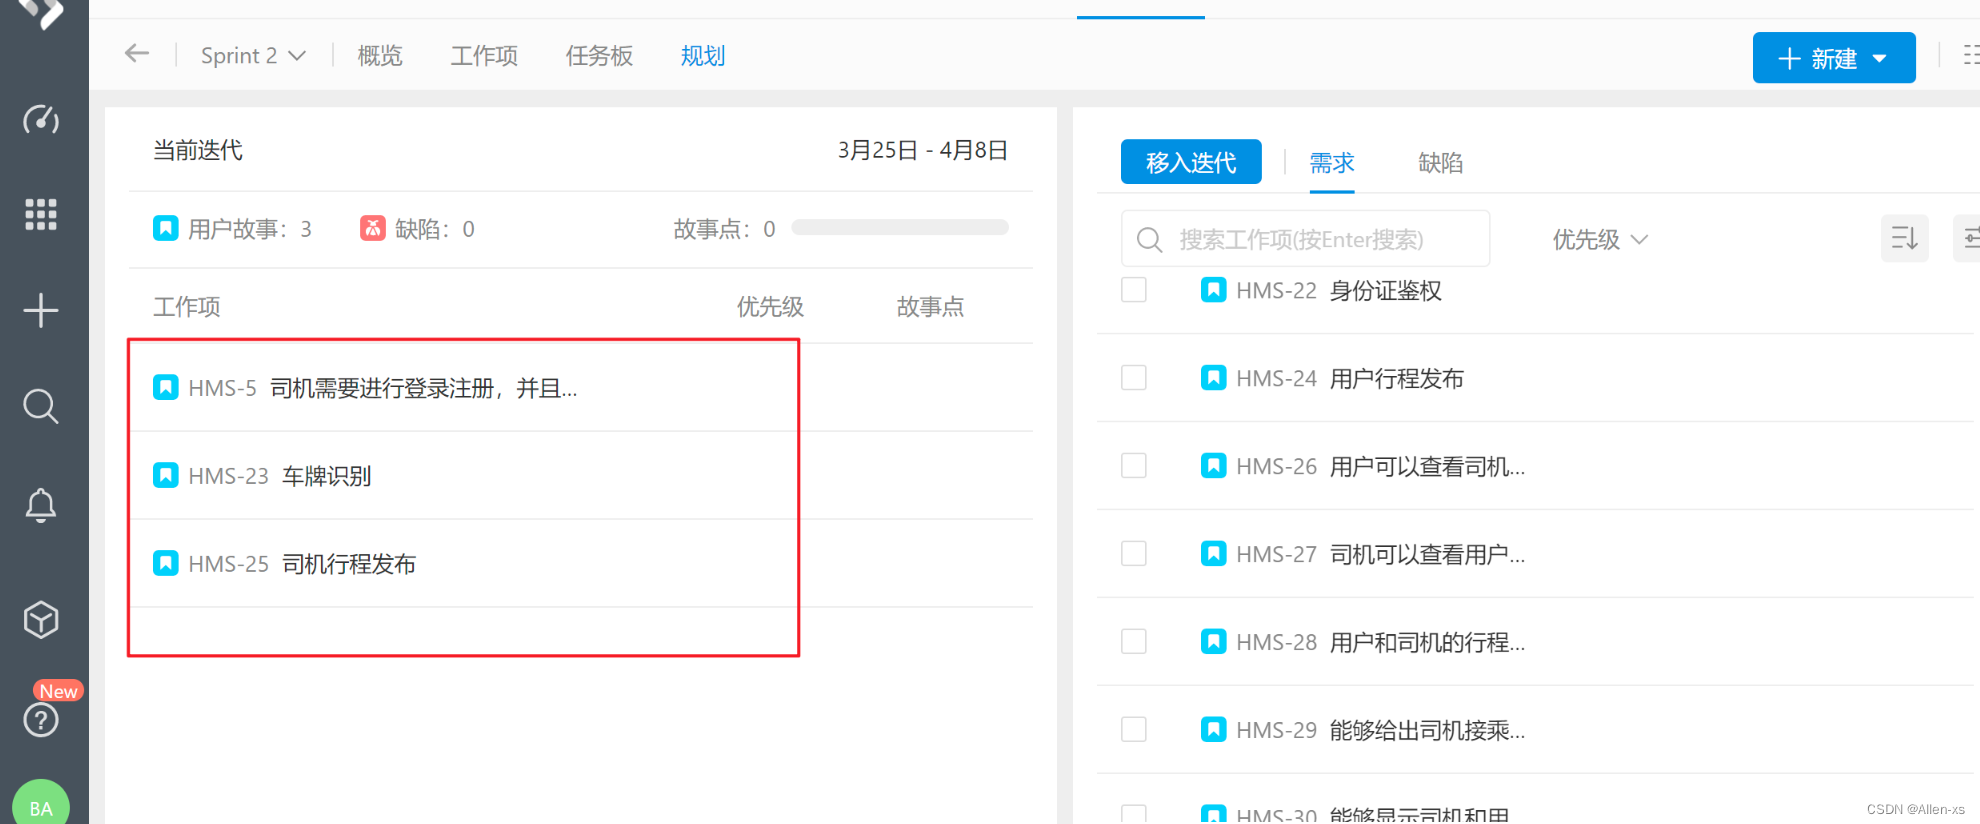Click the story icon of HMS-25
1980x824 pixels.
[x=166, y=563]
